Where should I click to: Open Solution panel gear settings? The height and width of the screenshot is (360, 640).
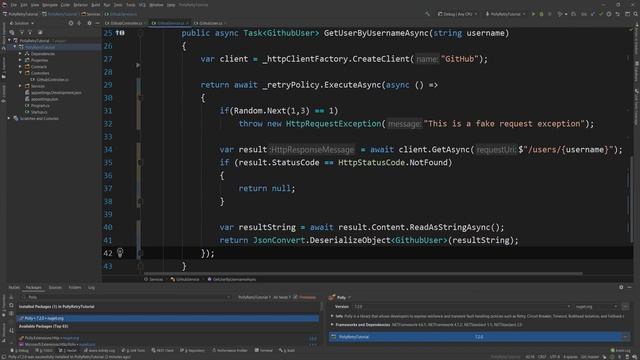89,23
